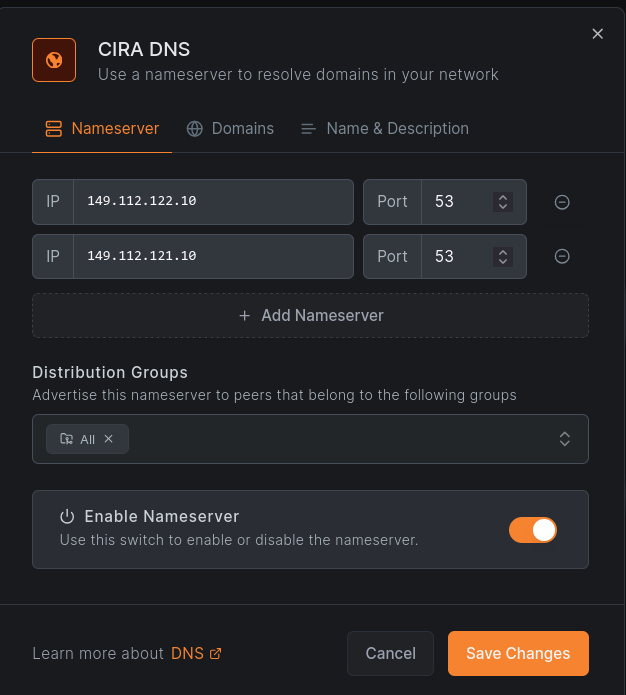This screenshot has height=695, width=626.
Task: Click the folder icon in All tag
Action: 66,439
